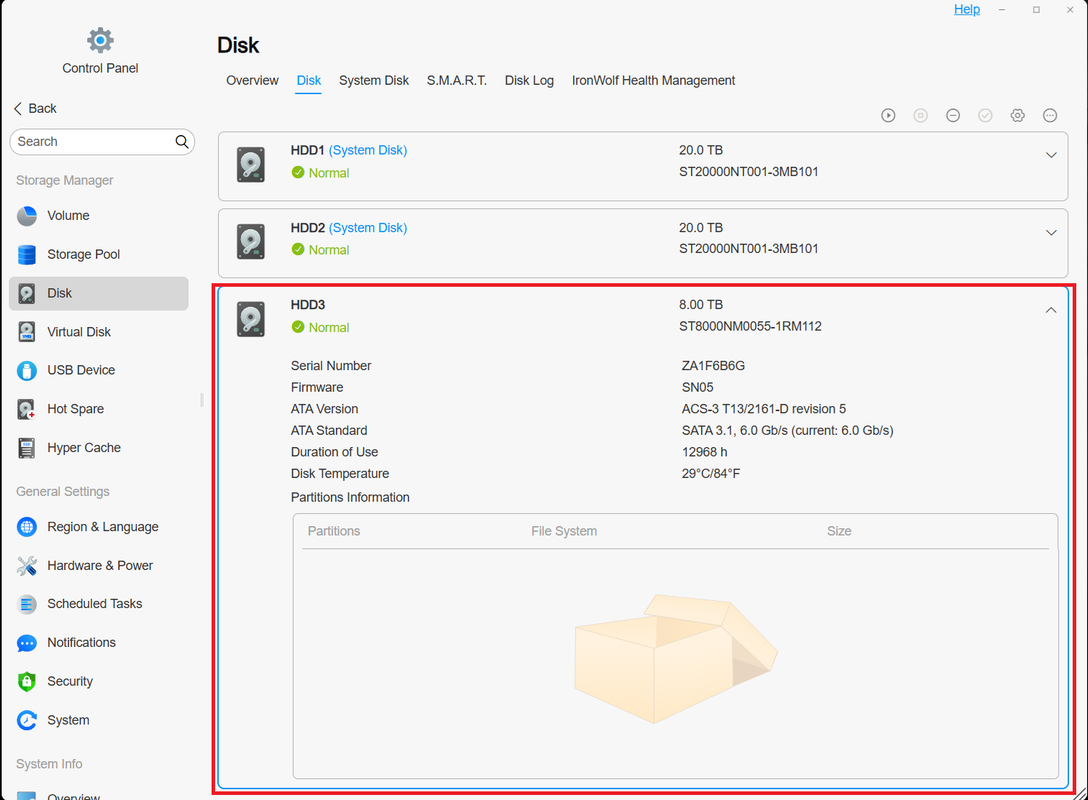This screenshot has height=800, width=1088.
Task: Open Hot Spare settings
Action: pyautogui.click(x=99, y=409)
